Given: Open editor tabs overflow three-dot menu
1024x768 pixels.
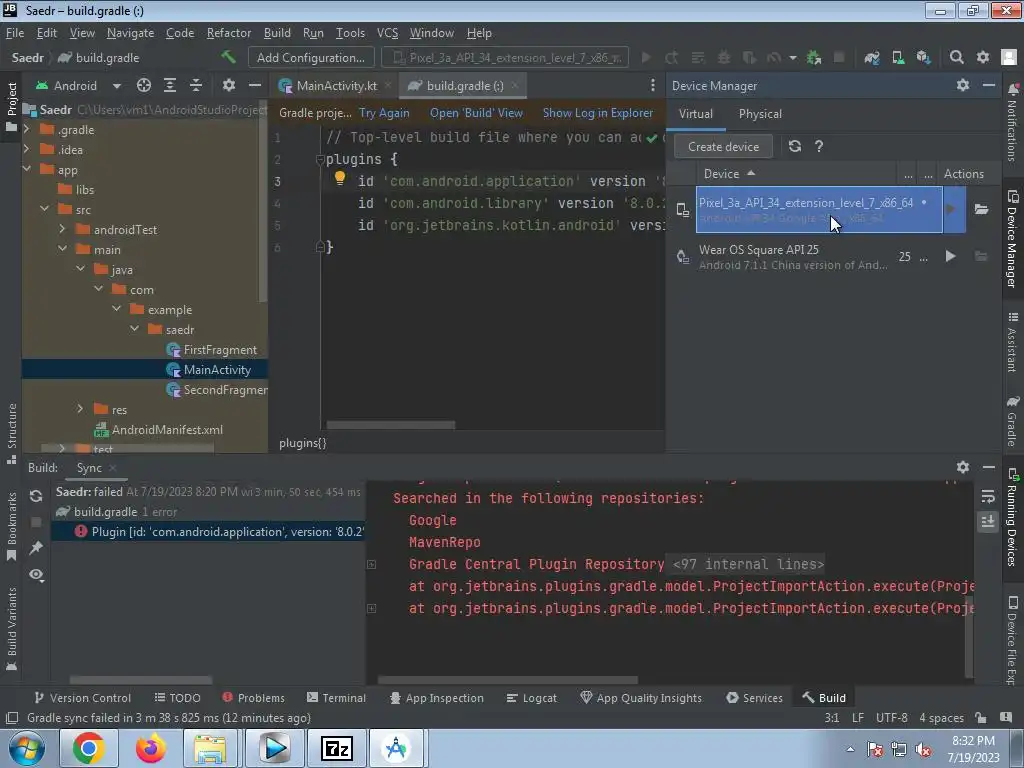Looking at the screenshot, I should point(652,86).
